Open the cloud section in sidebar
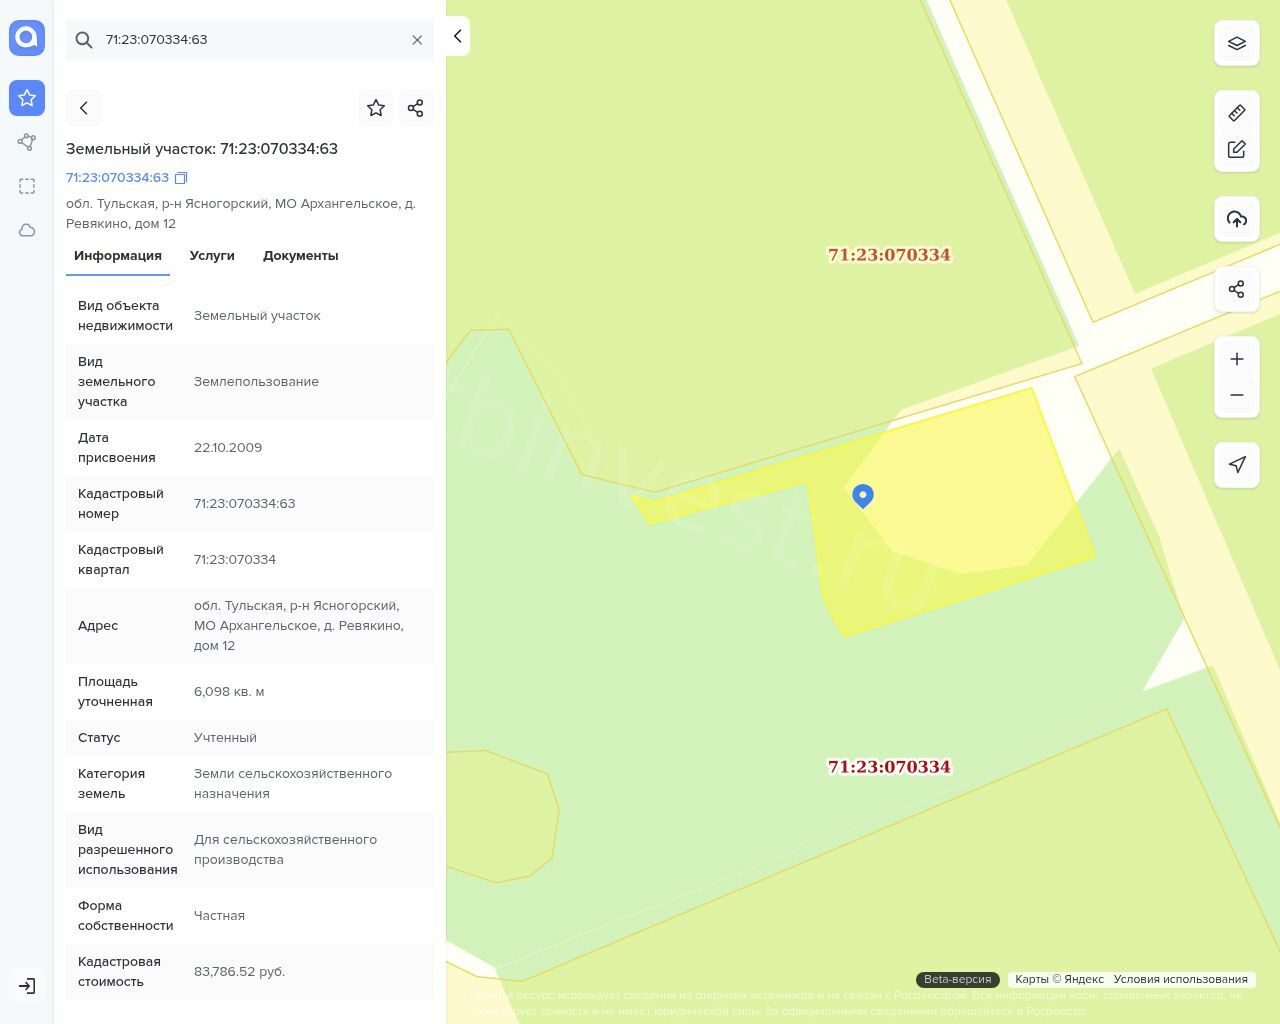This screenshot has width=1280, height=1024. 27,230
